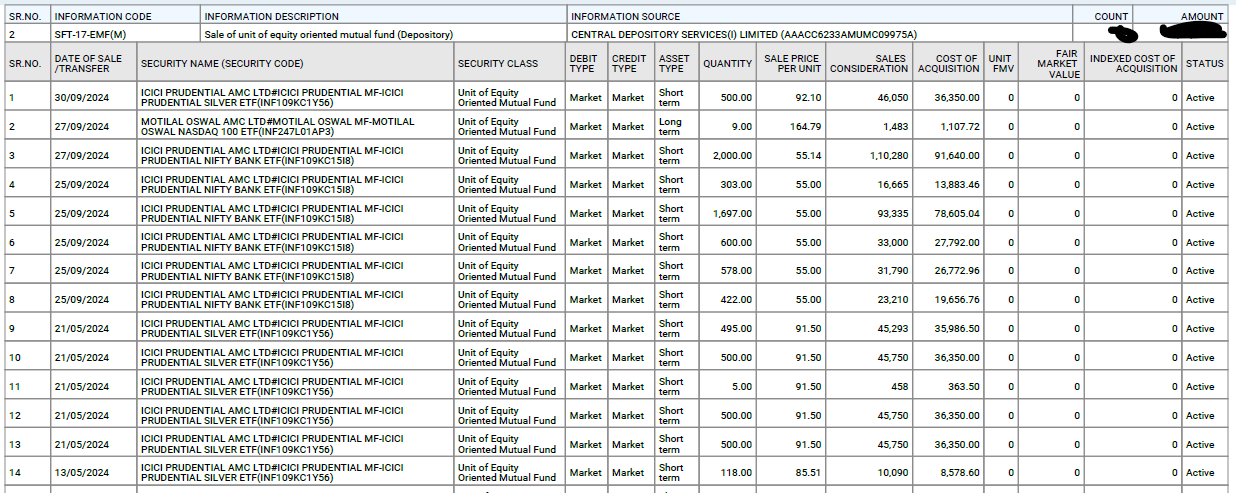
Task: Select cost of acquisition 26,772.96
Action: click(957, 271)
